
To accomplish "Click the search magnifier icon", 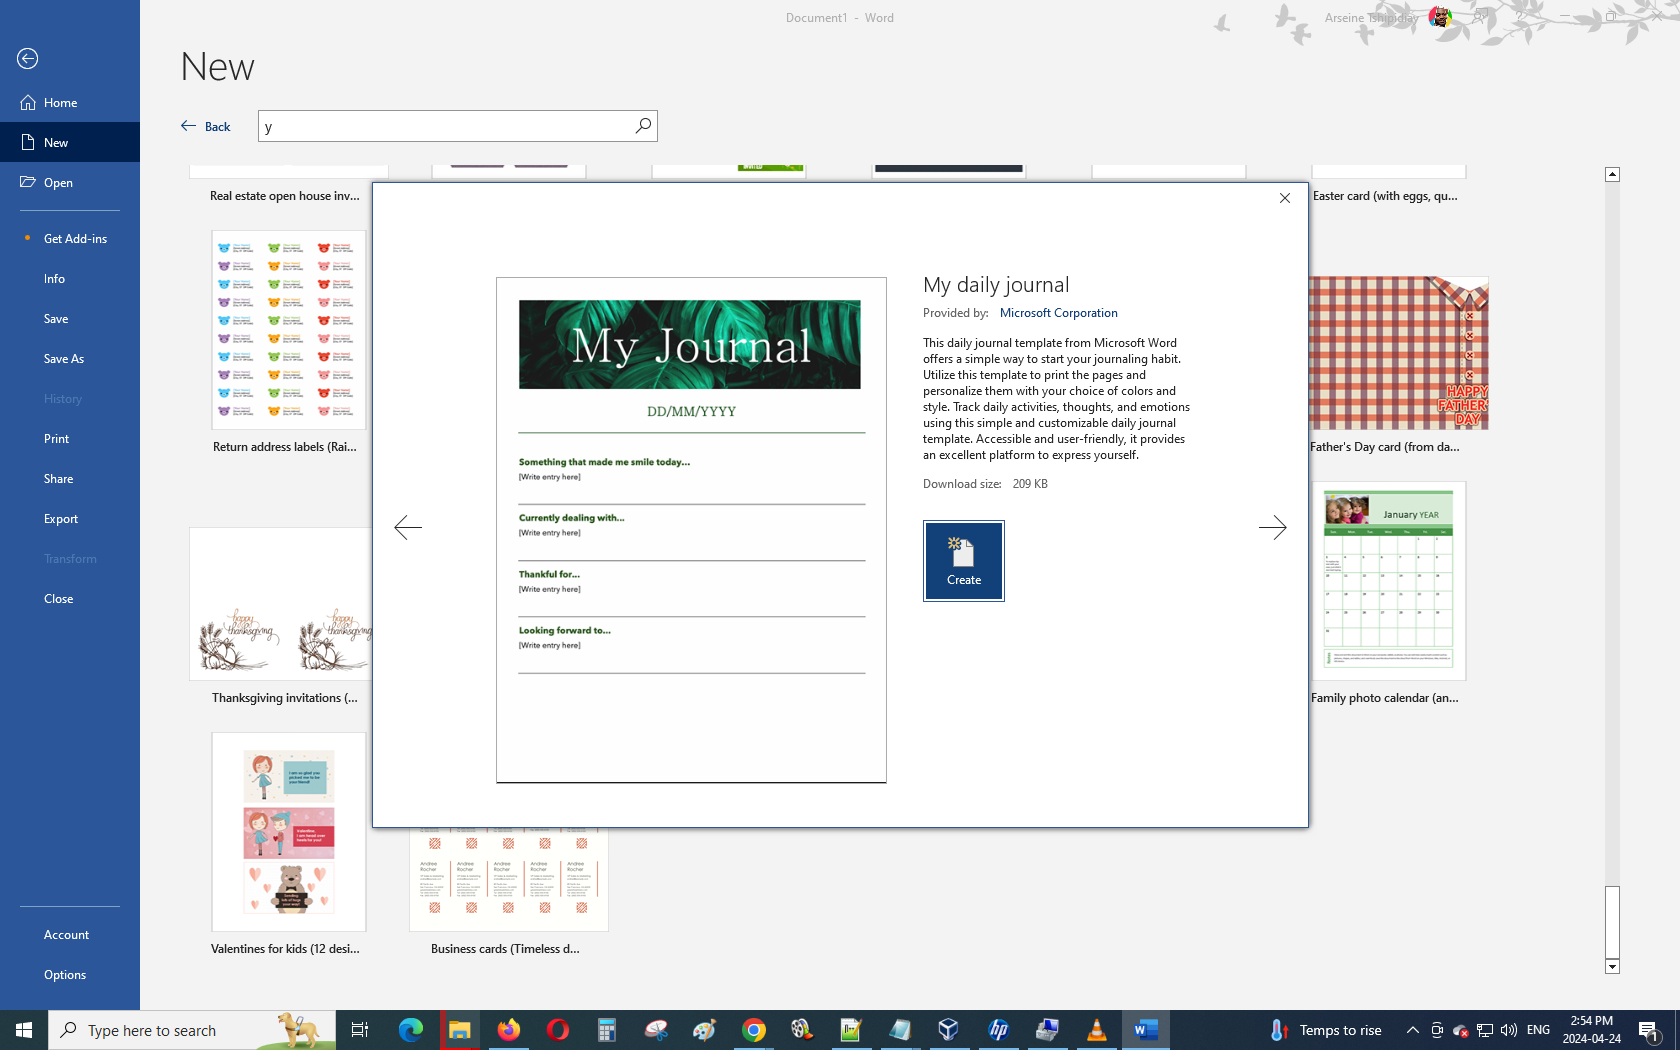I will point(643,126).
